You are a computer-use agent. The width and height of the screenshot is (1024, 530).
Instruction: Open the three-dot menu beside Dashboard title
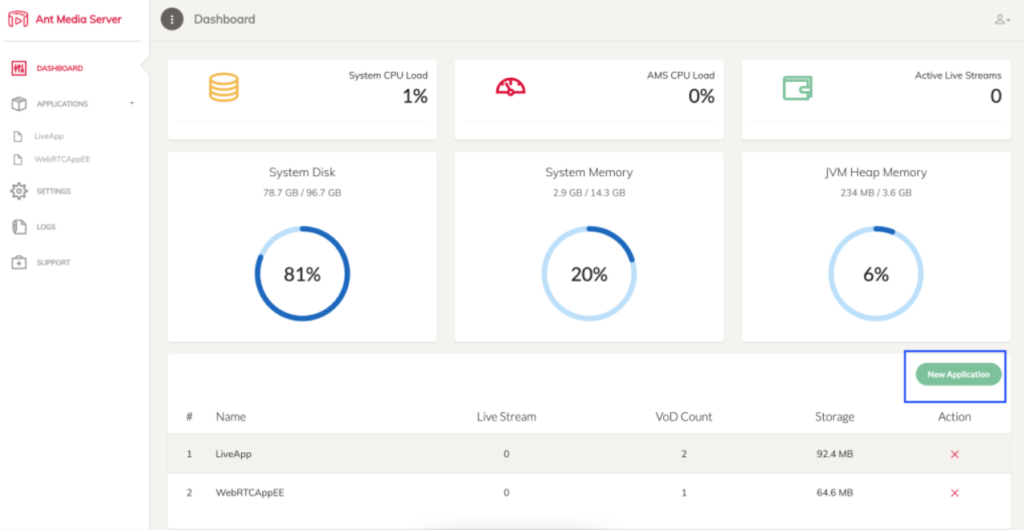(x=172, y=19)
